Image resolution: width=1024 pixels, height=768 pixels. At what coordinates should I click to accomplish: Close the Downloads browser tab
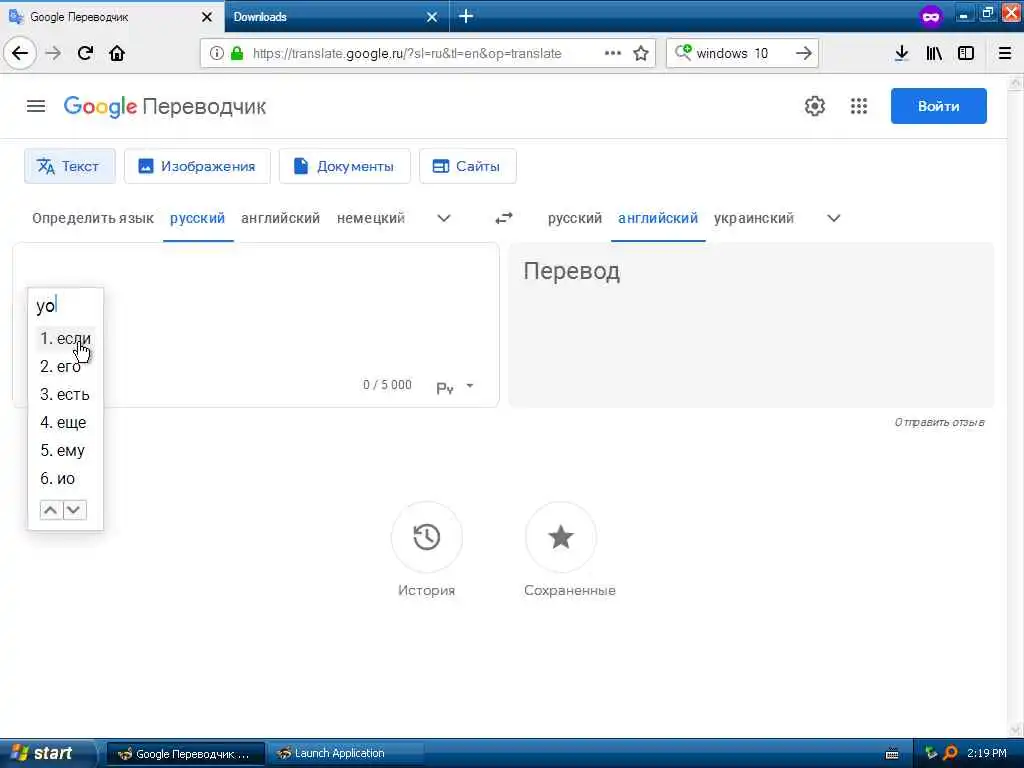click(432, 17)
